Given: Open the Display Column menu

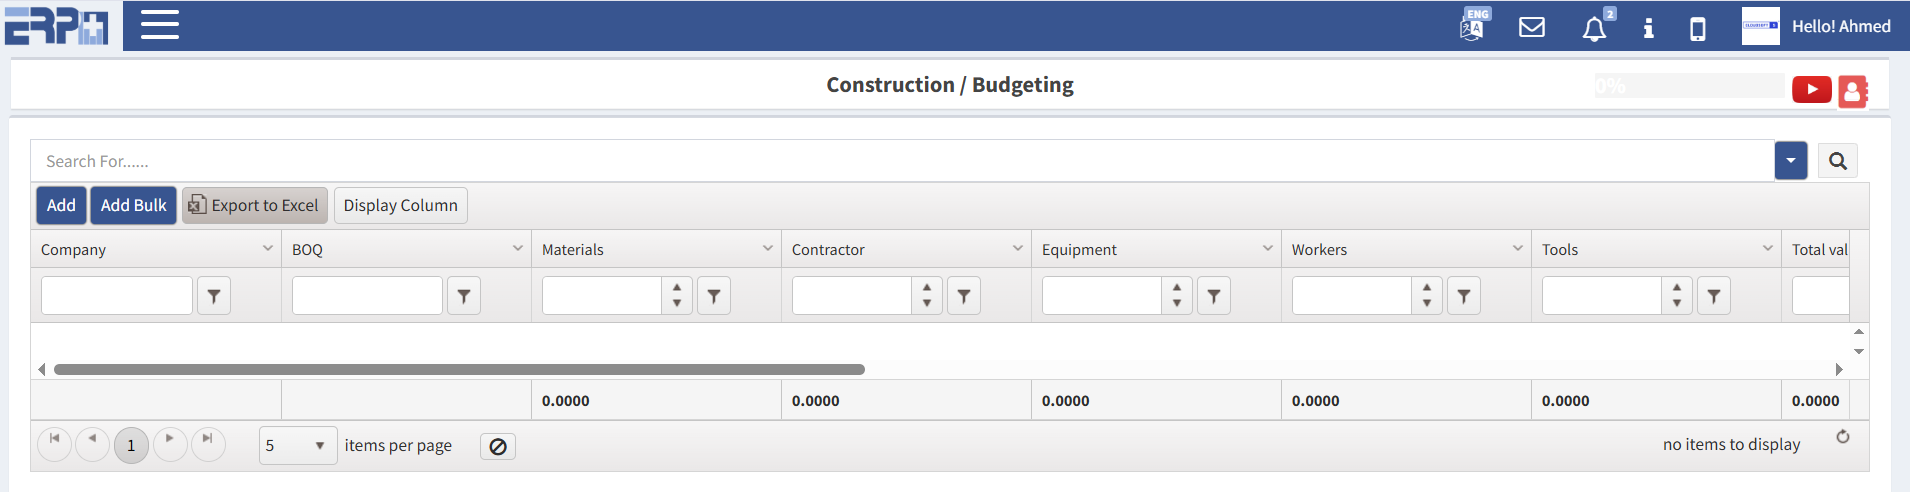Looking at the screenshot, I should coord(400,205).
